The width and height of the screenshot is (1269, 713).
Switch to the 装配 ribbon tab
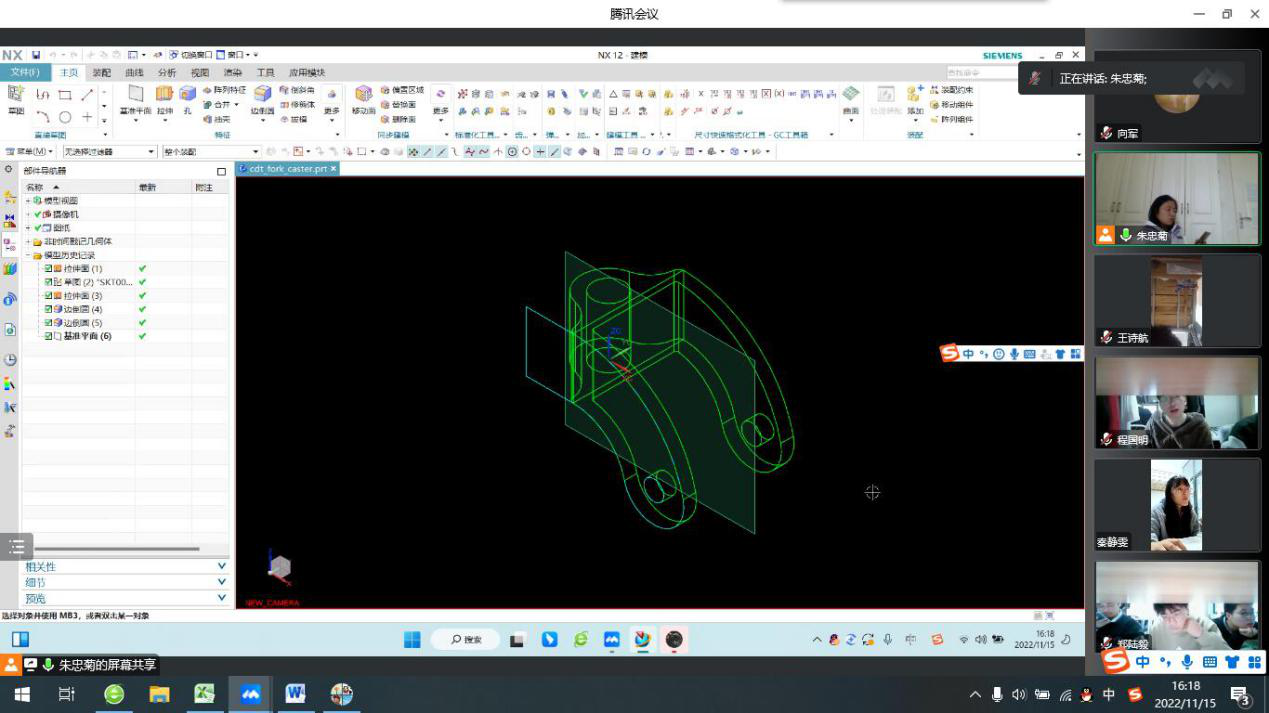coord(102,73)
